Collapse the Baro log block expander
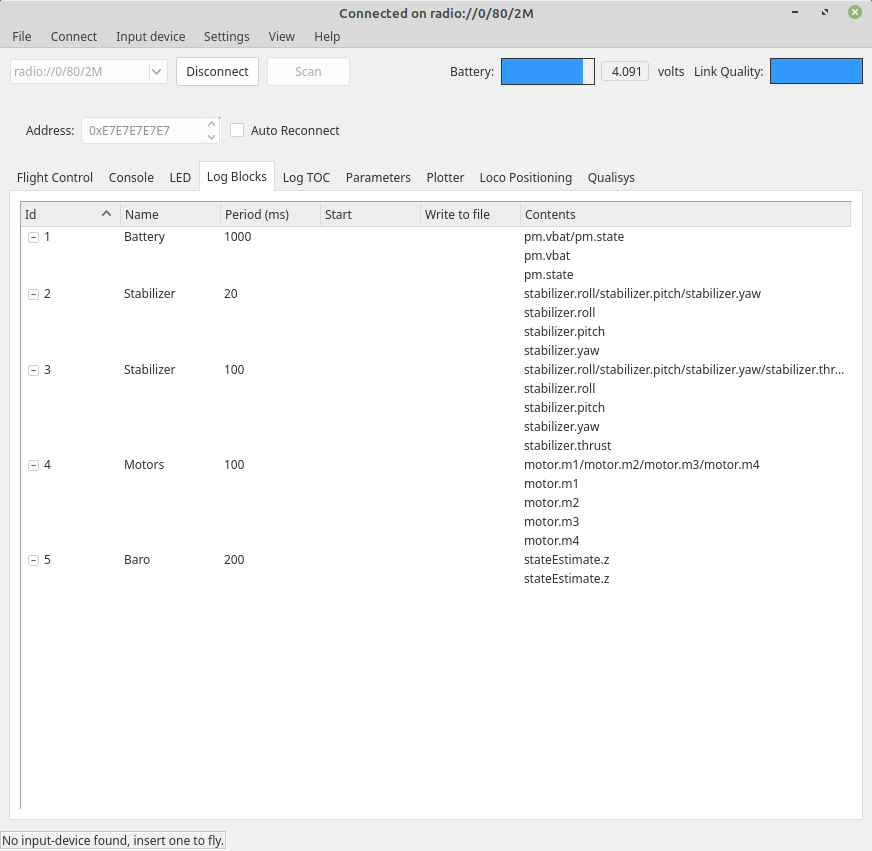This screenshot has height=851, width=872. [x=33, y=561]
